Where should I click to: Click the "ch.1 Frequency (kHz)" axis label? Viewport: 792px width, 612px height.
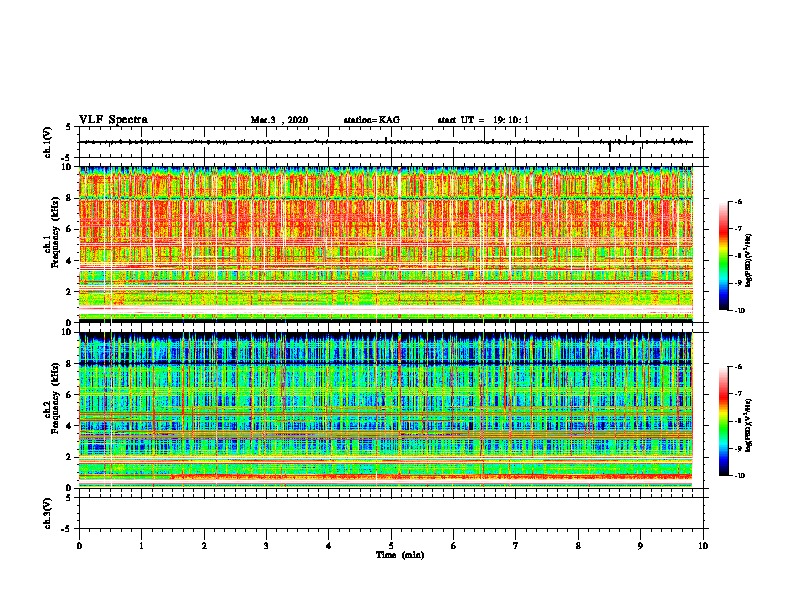click(52, 232)
